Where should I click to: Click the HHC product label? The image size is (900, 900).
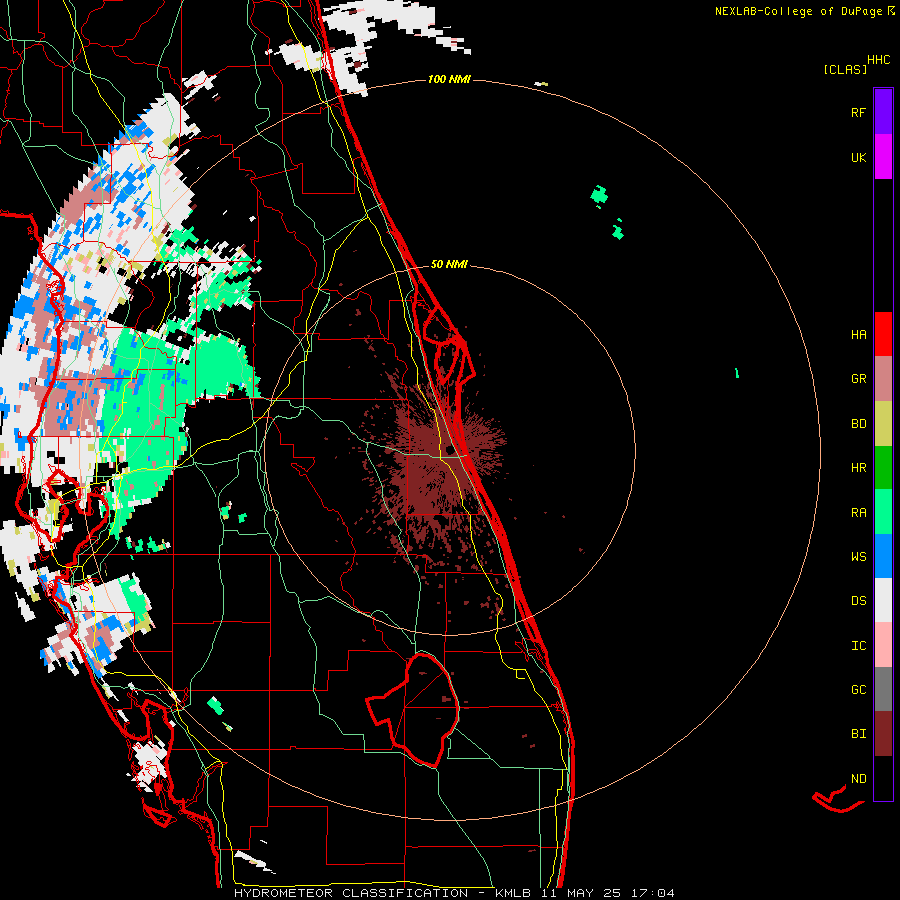click(879, 60)
